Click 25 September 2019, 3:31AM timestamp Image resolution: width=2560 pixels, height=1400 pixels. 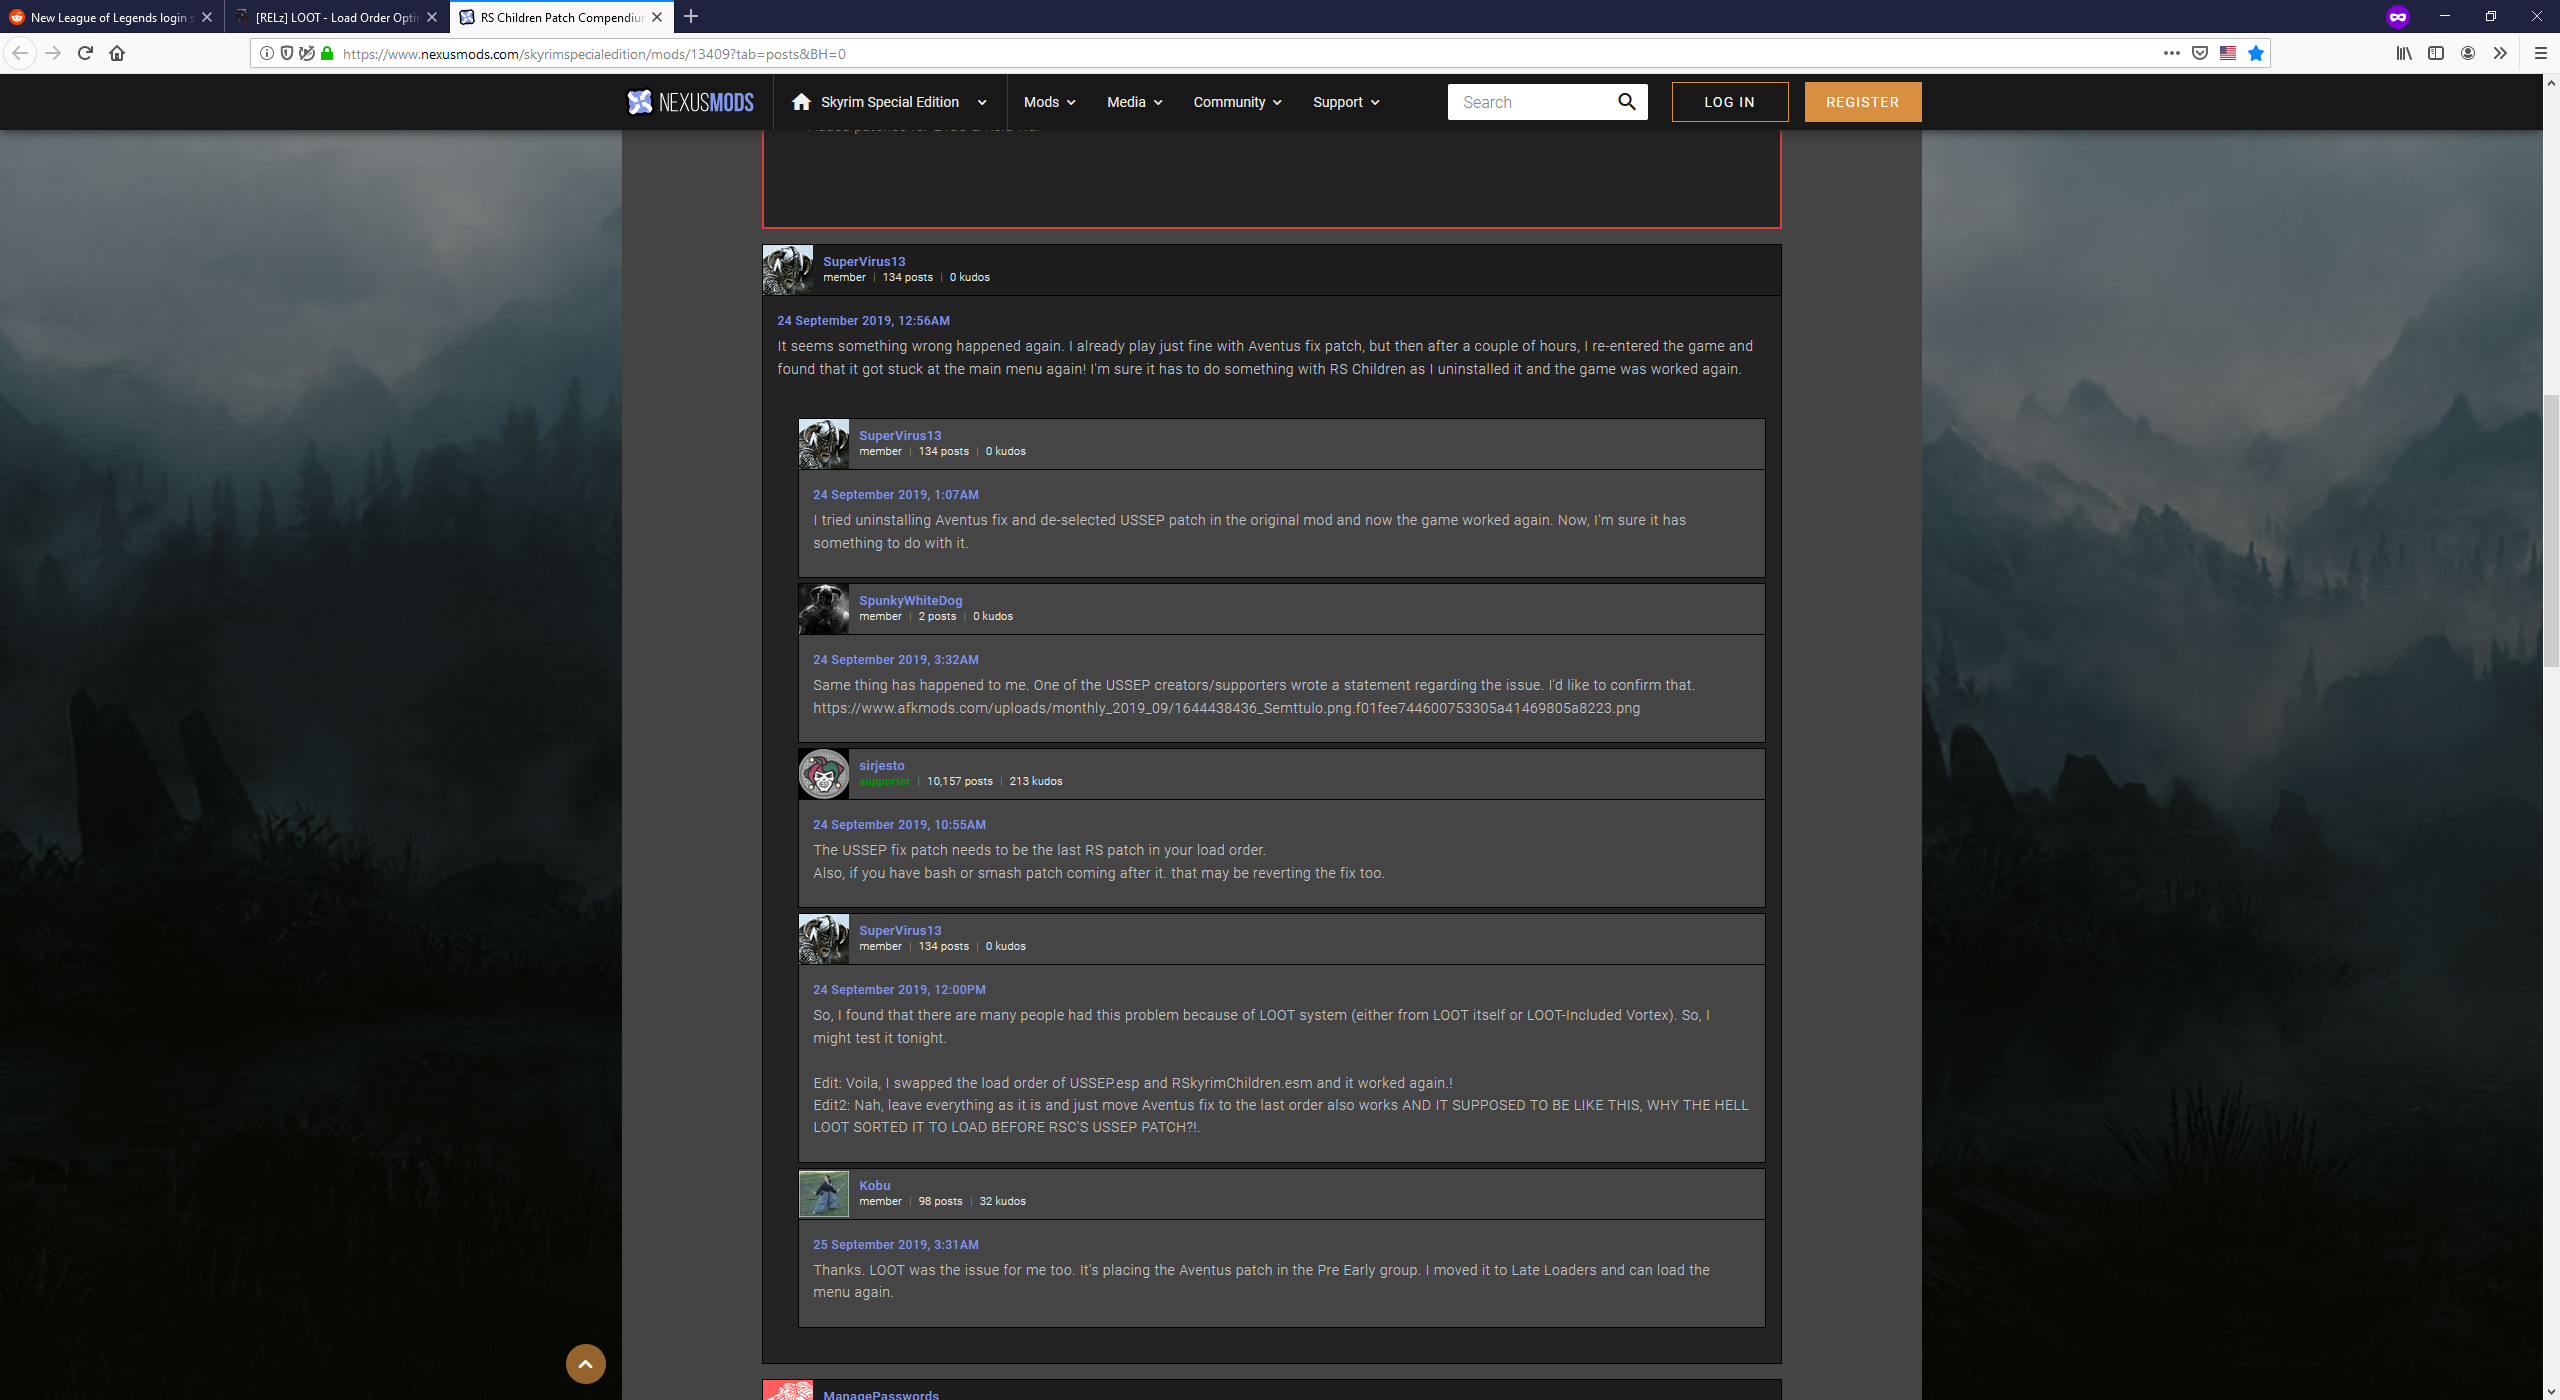pyautogui.click(x=895, y=1244)
